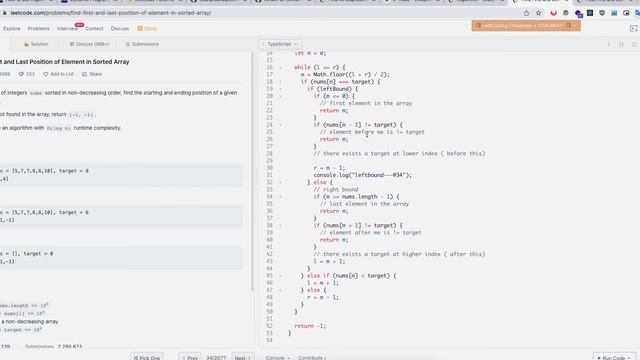
Task: Click the problem description scrollbar
Action: [252, 171]
